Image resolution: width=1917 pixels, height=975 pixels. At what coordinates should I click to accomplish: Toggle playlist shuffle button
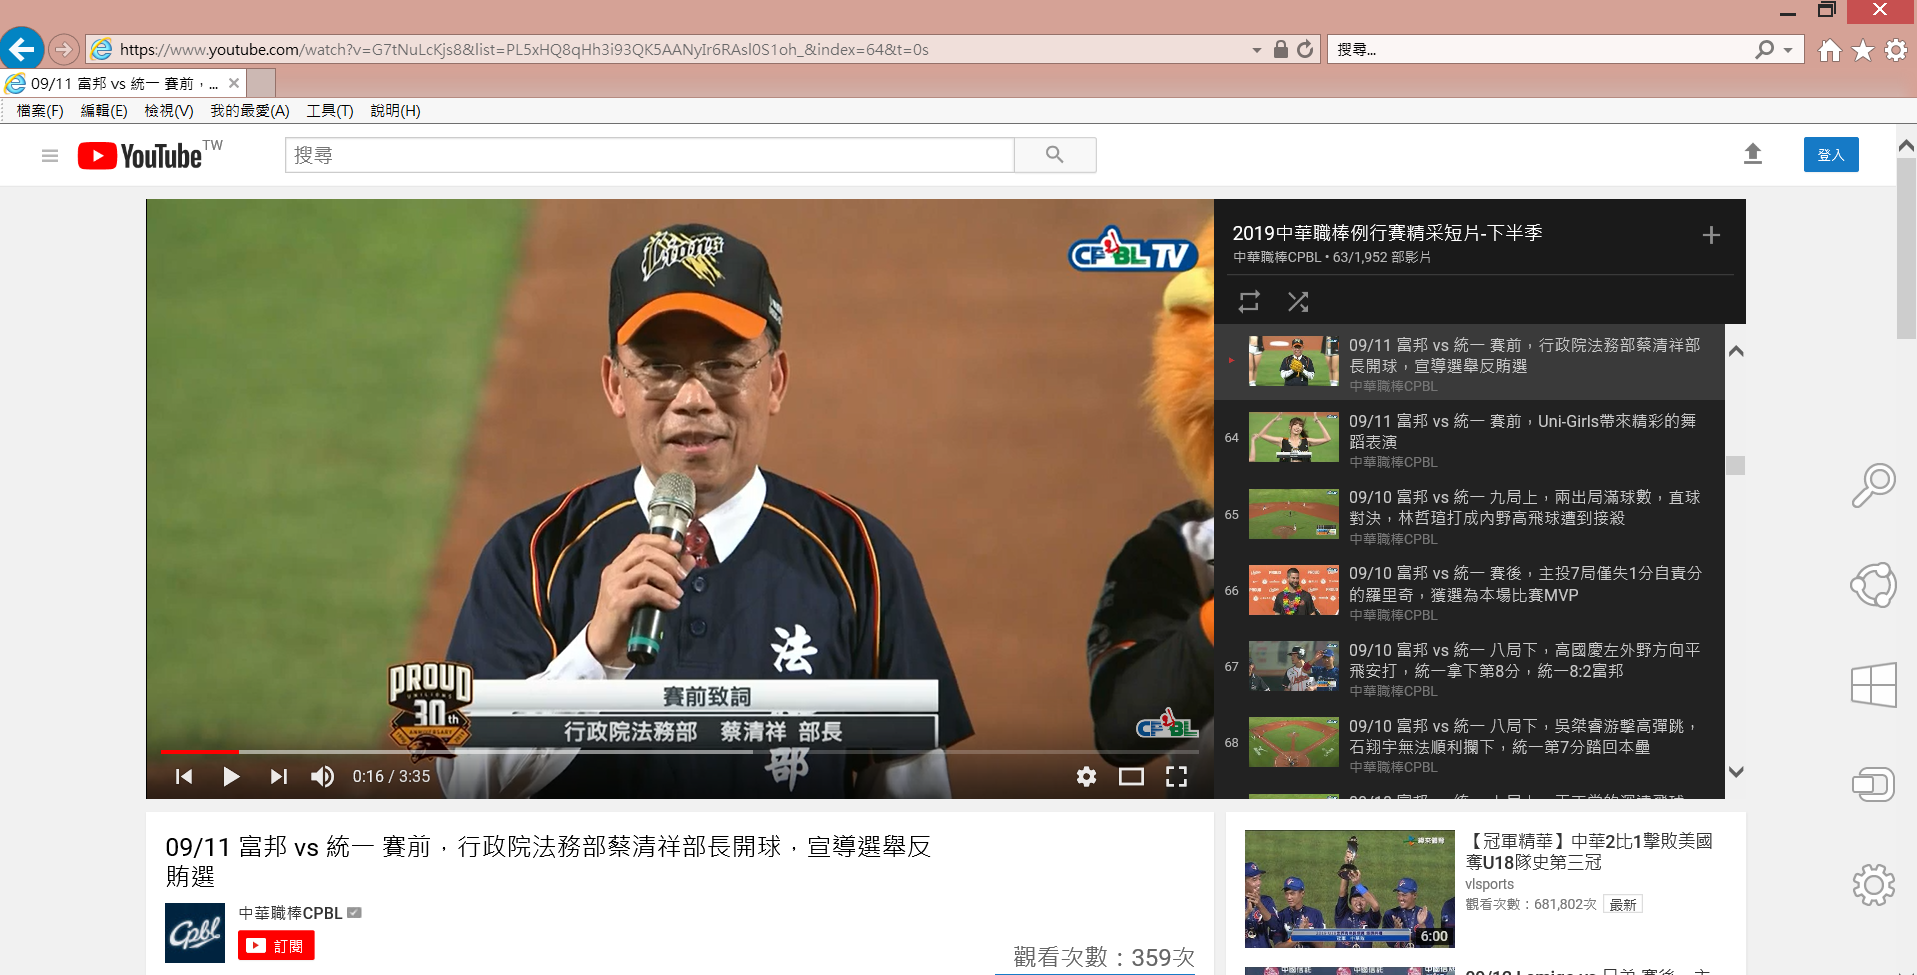(1298, 301)
